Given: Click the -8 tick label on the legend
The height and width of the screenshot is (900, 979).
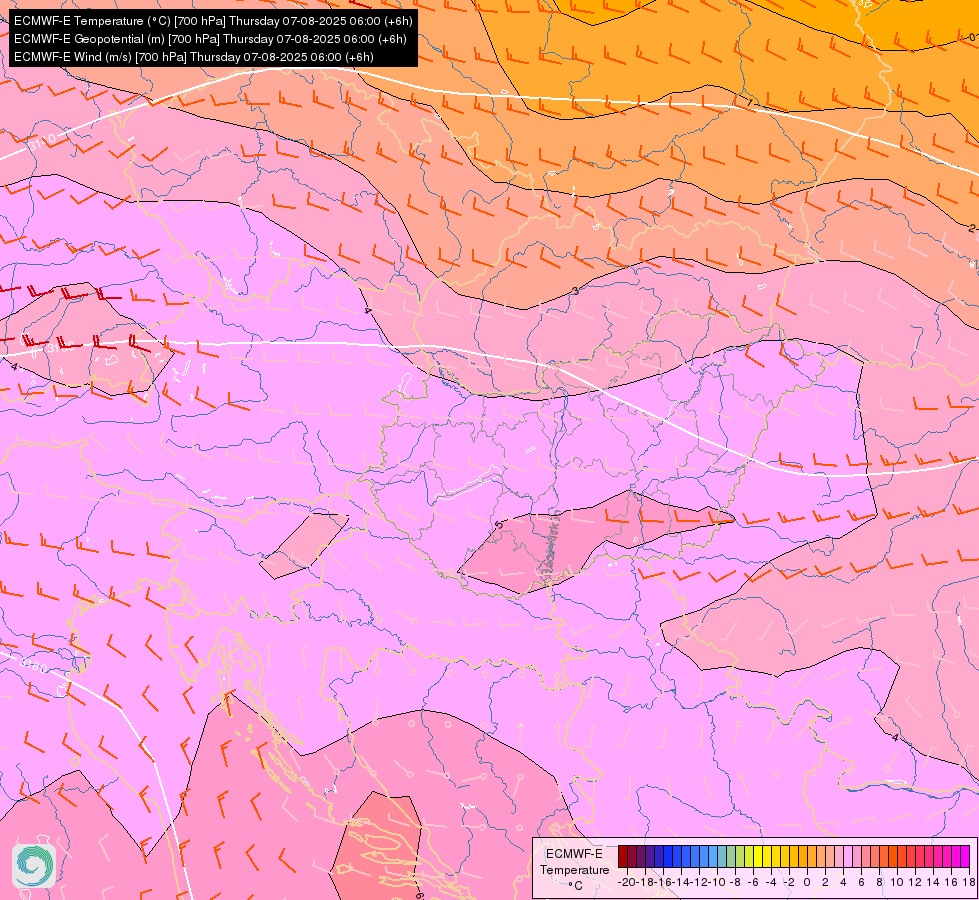Looking at the screenshot, I should point(734,882).
